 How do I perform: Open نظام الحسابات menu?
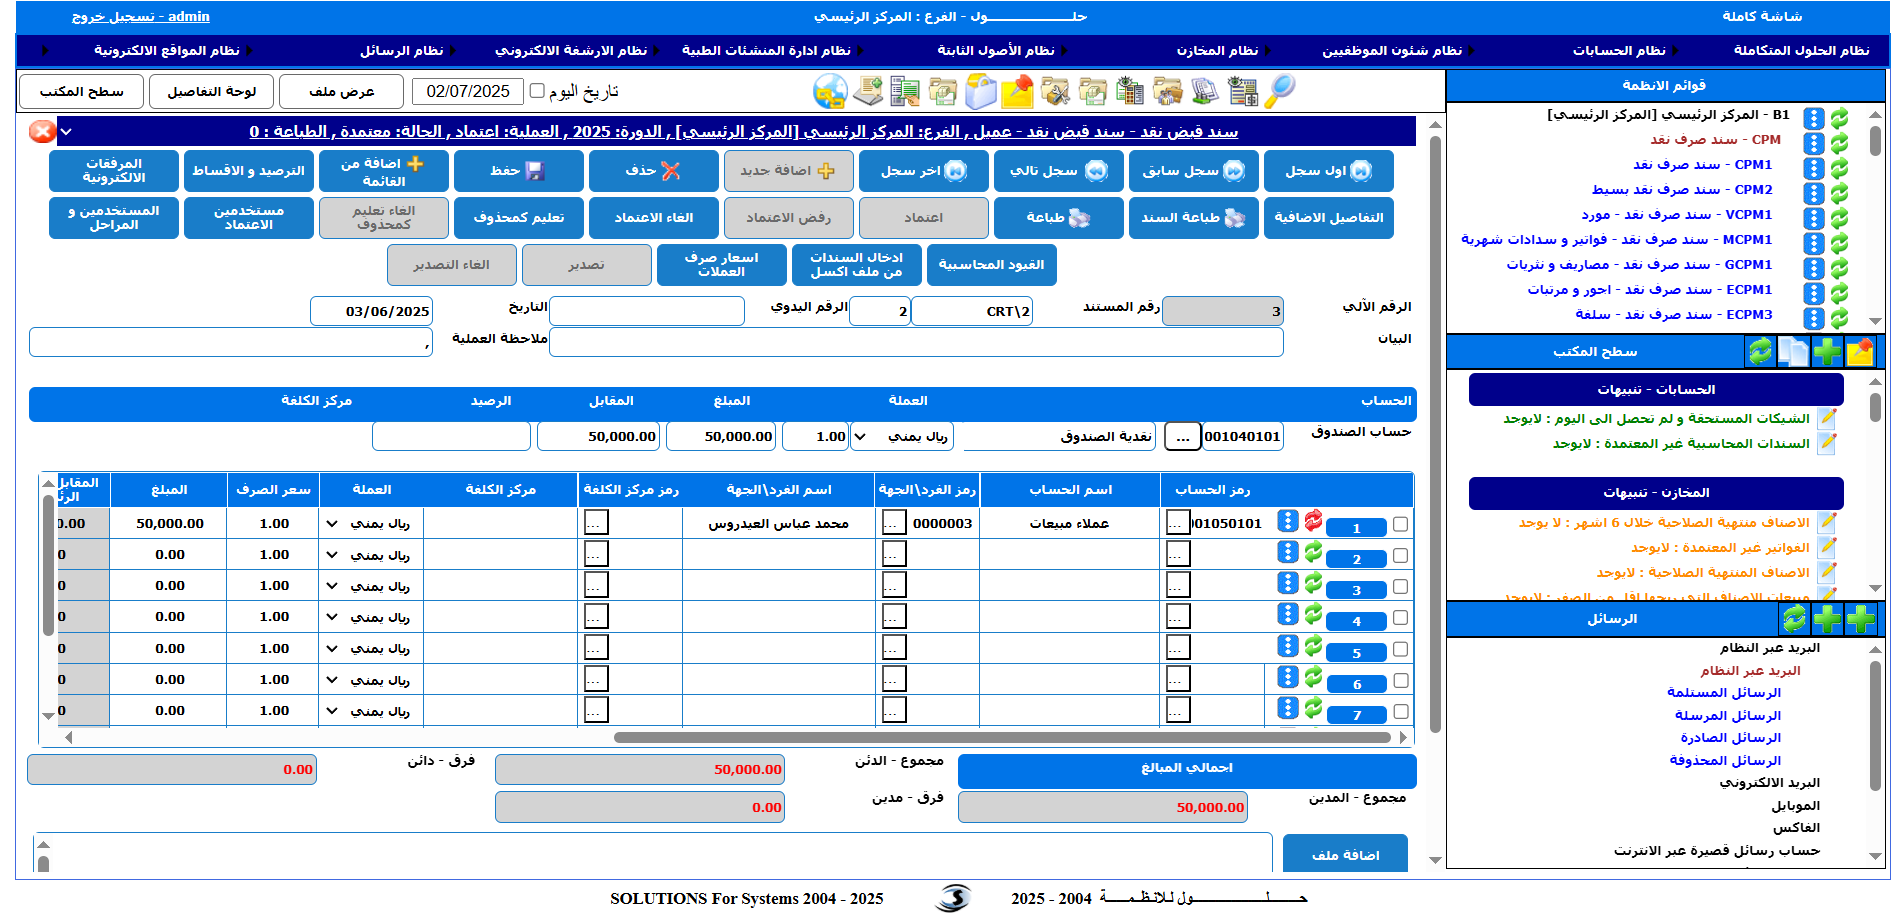(x=1619, y=51)
